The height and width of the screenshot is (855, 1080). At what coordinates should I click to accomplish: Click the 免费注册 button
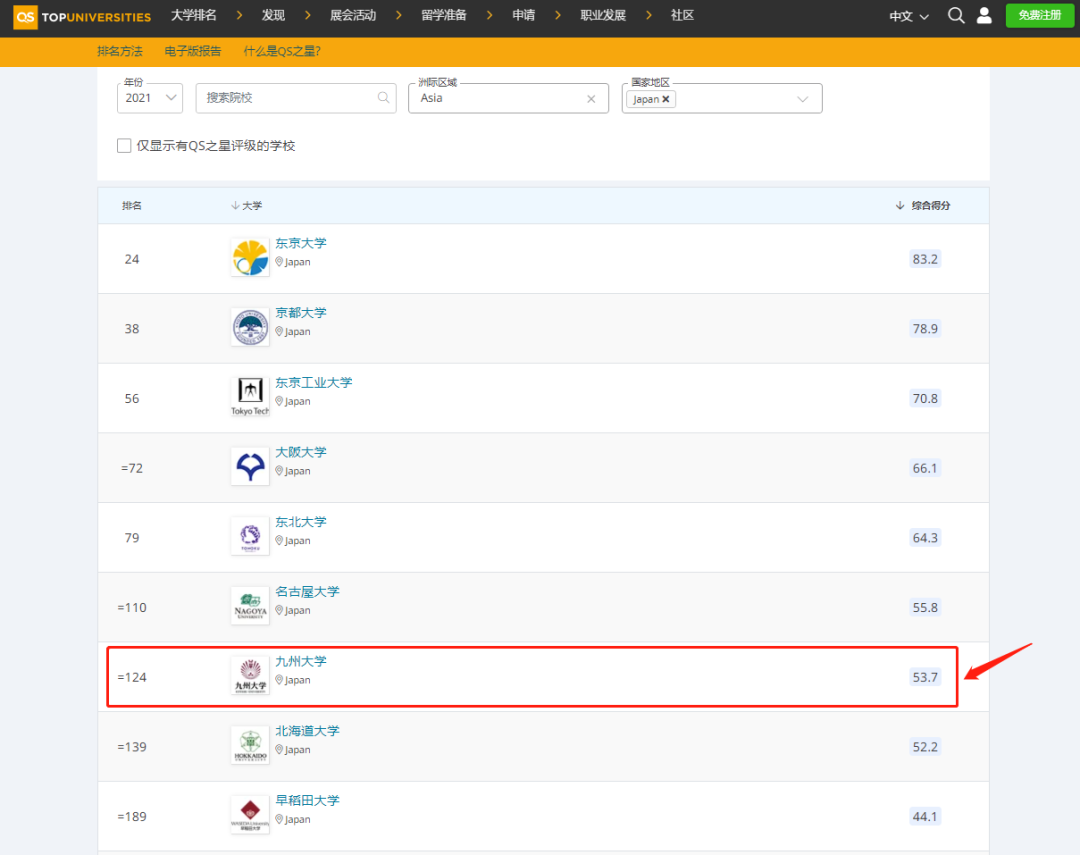coord(1039,15)
